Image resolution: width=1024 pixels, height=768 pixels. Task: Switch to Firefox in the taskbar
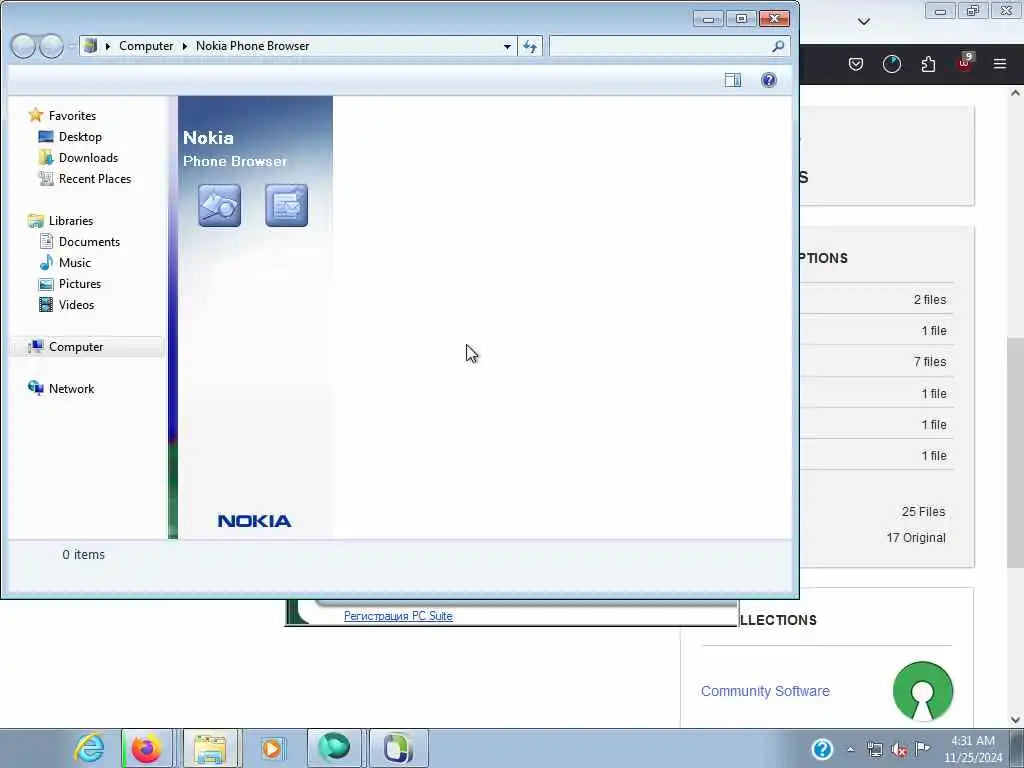coord(146,748)
